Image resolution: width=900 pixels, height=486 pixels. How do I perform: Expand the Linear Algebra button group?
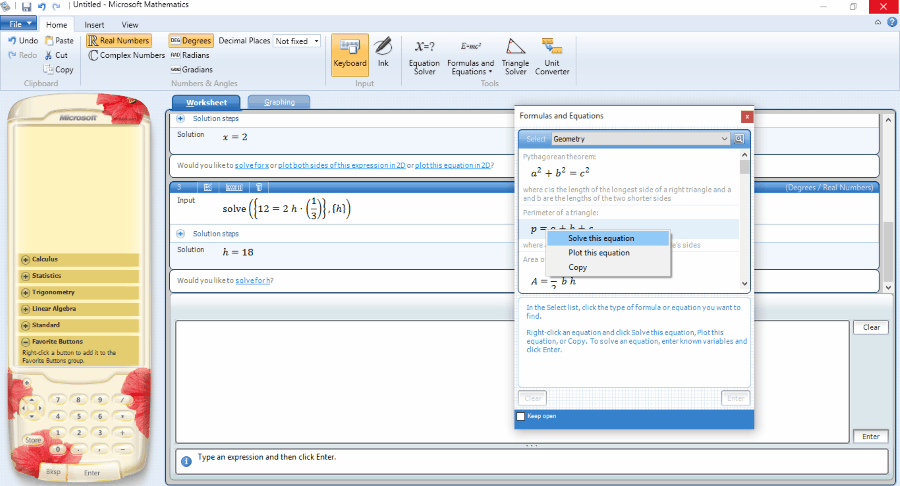[79, 309]
